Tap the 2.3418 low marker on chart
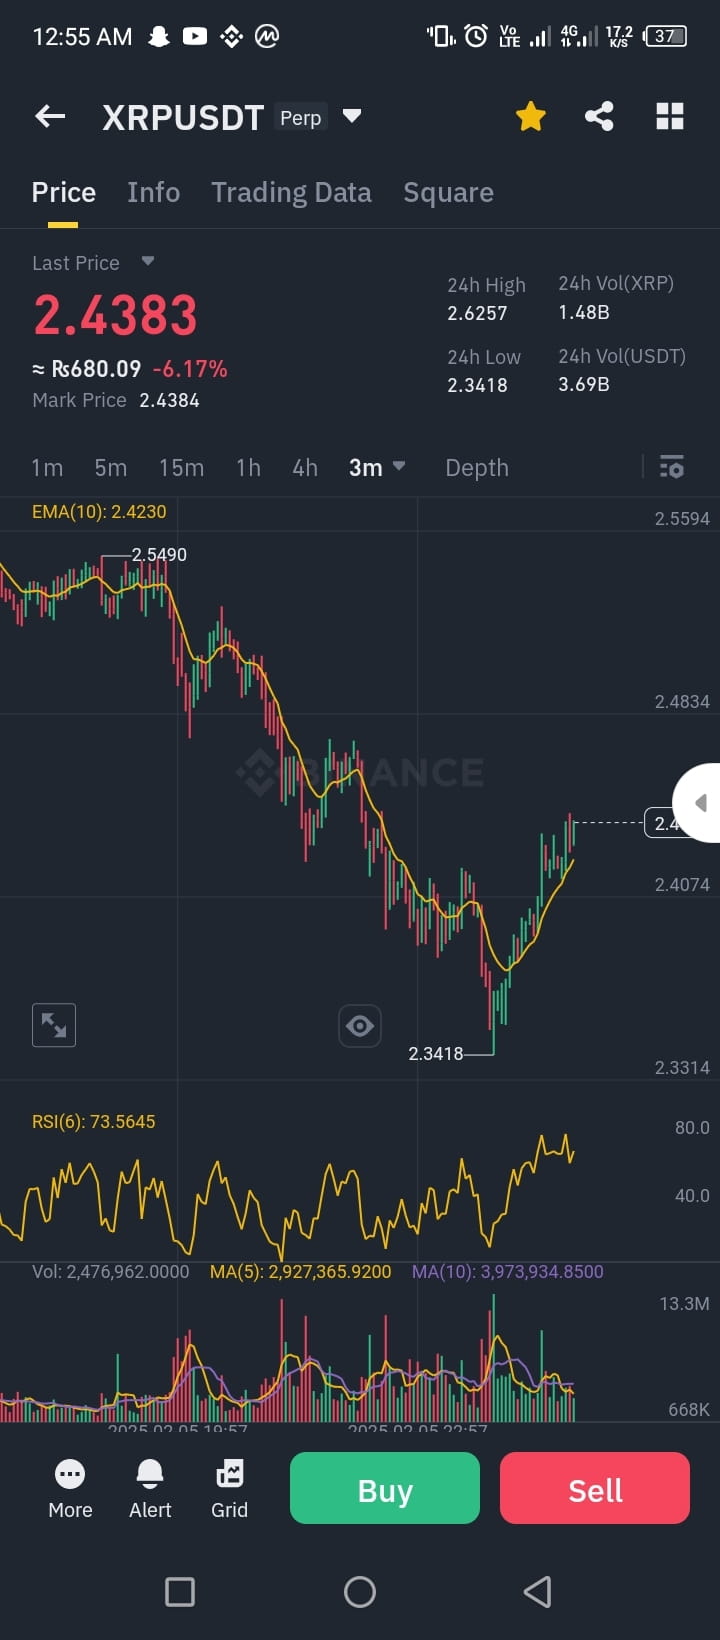720x1640 pixels. [x=436, y=1053]
